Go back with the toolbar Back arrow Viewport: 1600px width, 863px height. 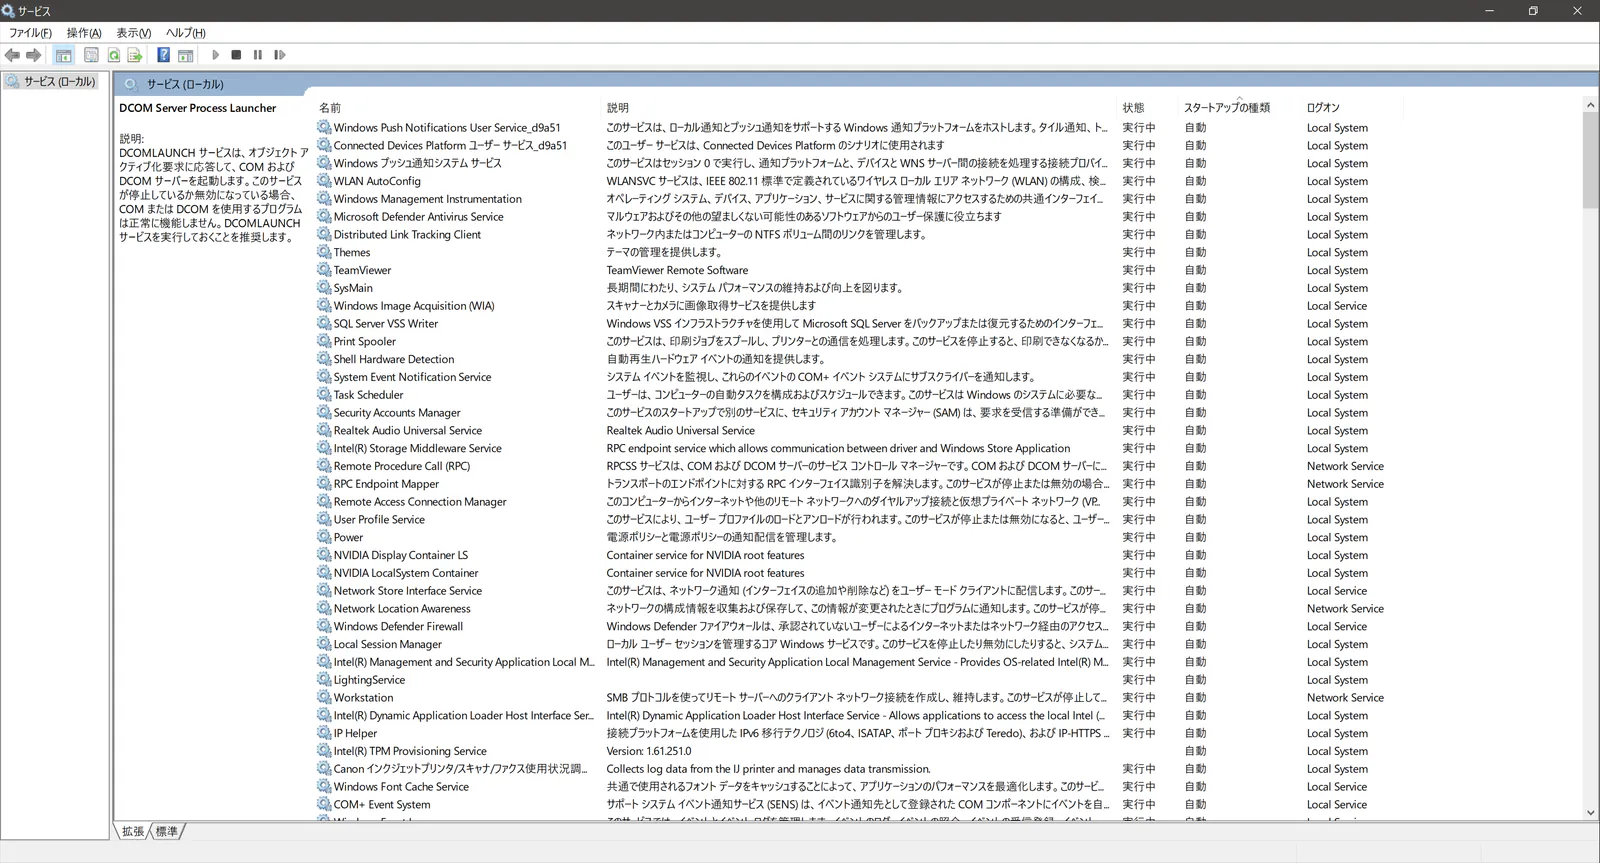click(x=12, y=55)
